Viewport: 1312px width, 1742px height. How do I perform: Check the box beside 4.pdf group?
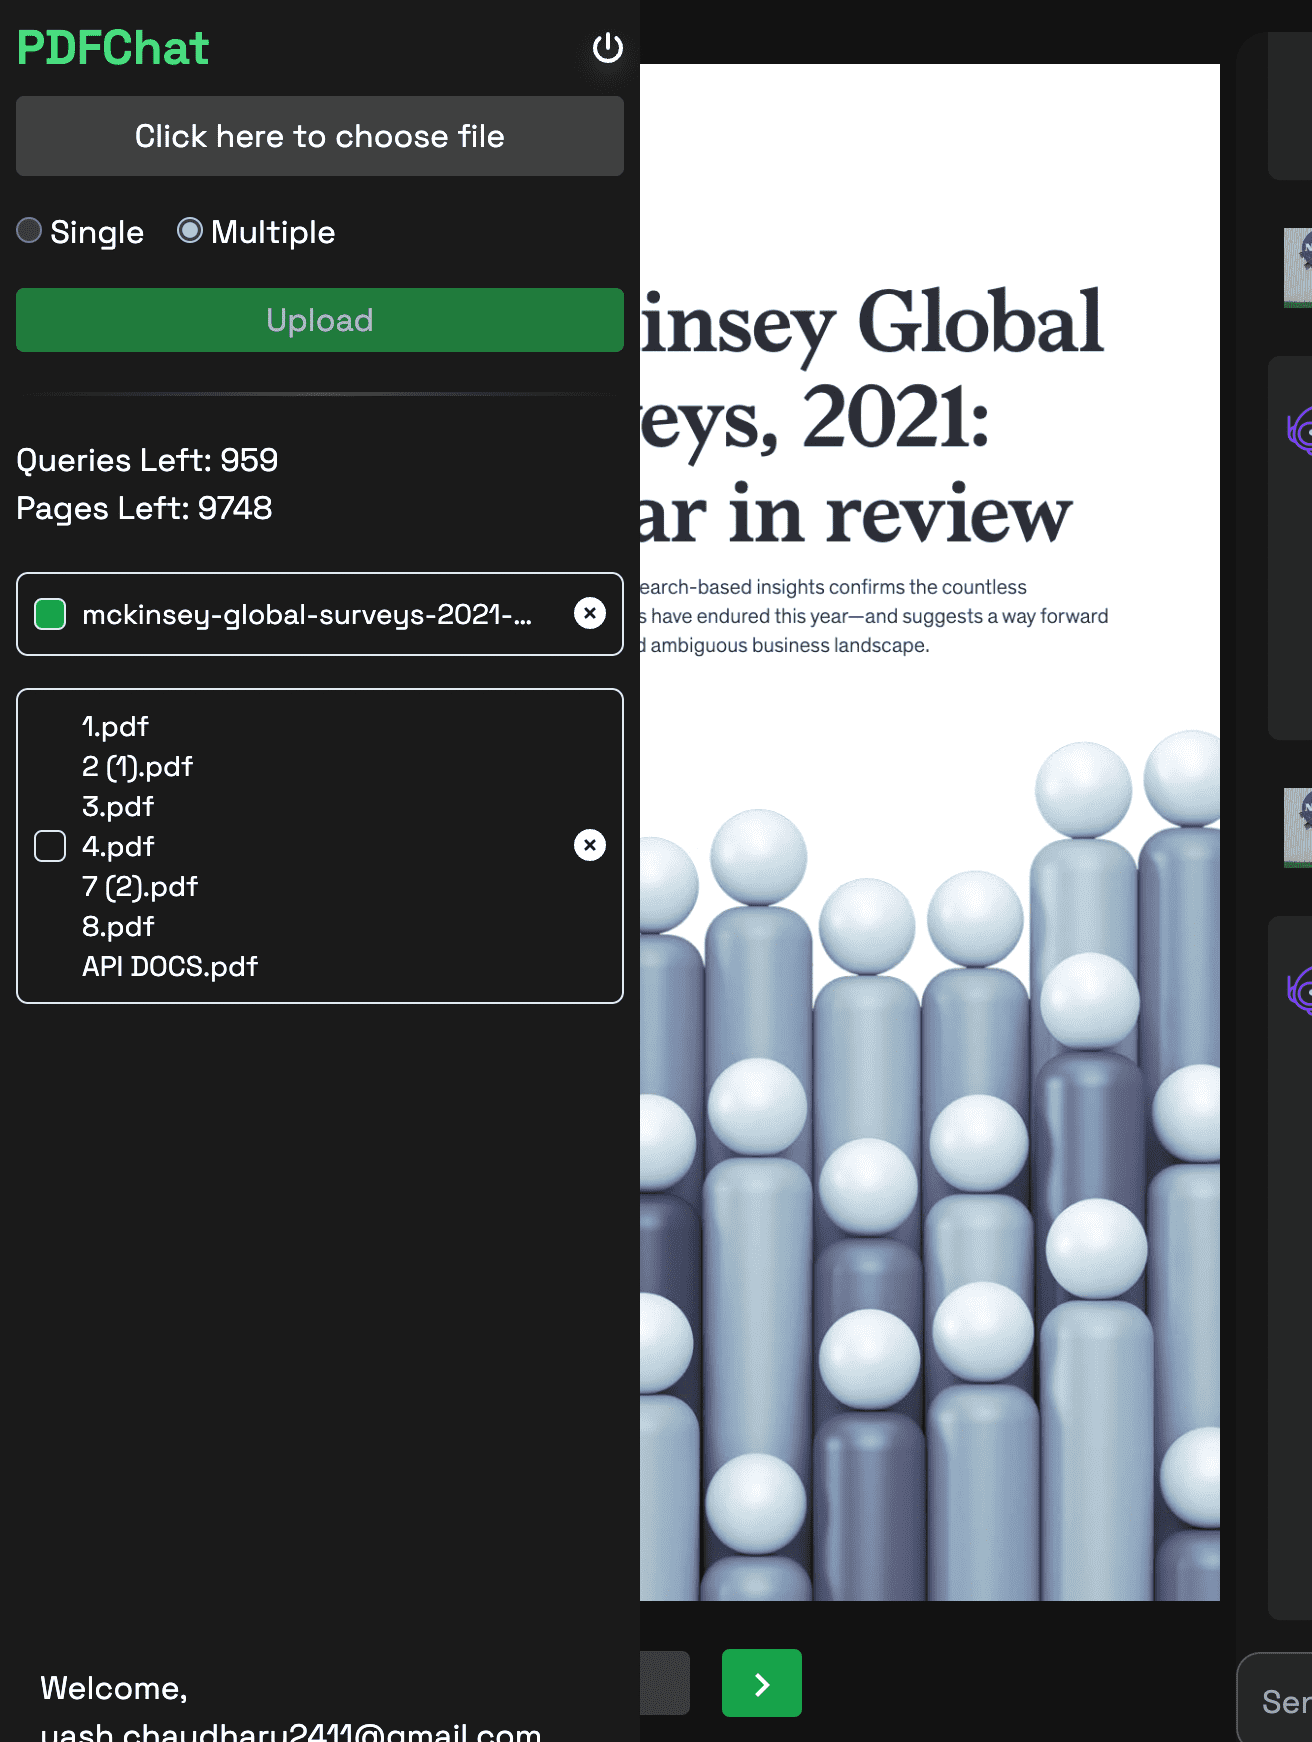50,846
